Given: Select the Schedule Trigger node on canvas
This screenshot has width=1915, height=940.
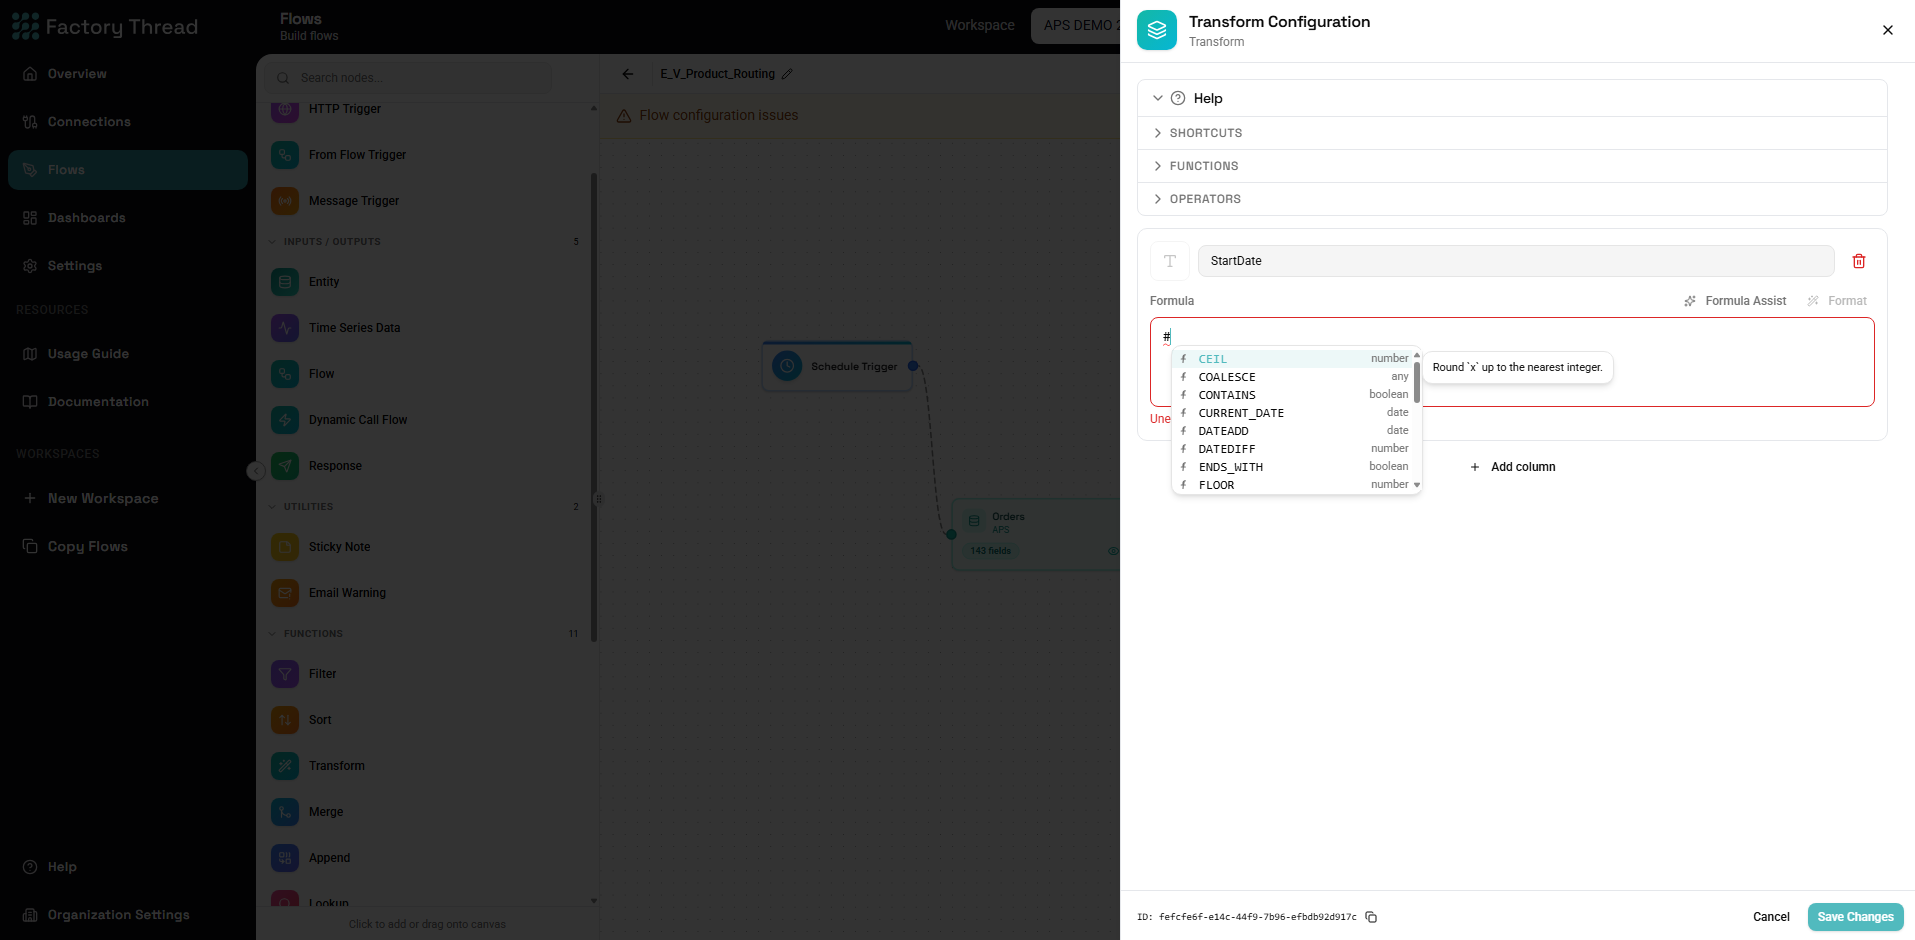Looking at the screenshot, I should tap(837, 367).
